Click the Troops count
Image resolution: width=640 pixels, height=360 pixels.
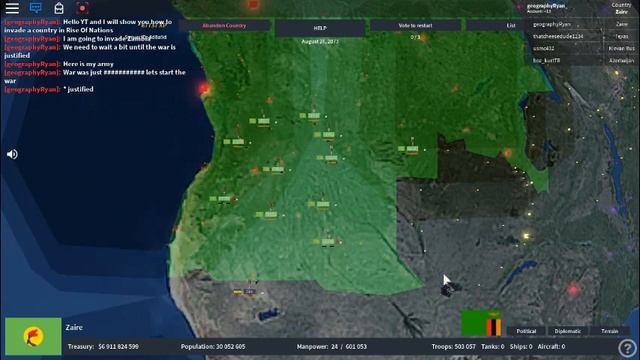click(453, 347)
